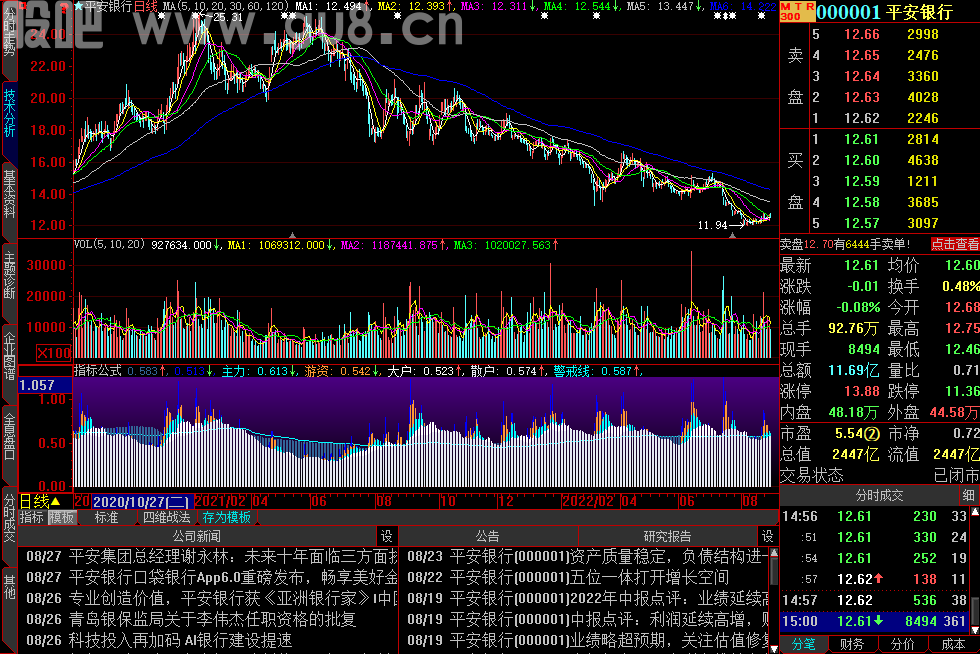Image resolution: width=980 pixels, height=654 pixels.
Task: Open news 专业创造价值 平安银行获亚洲银行家
Action: pos(211,598)
